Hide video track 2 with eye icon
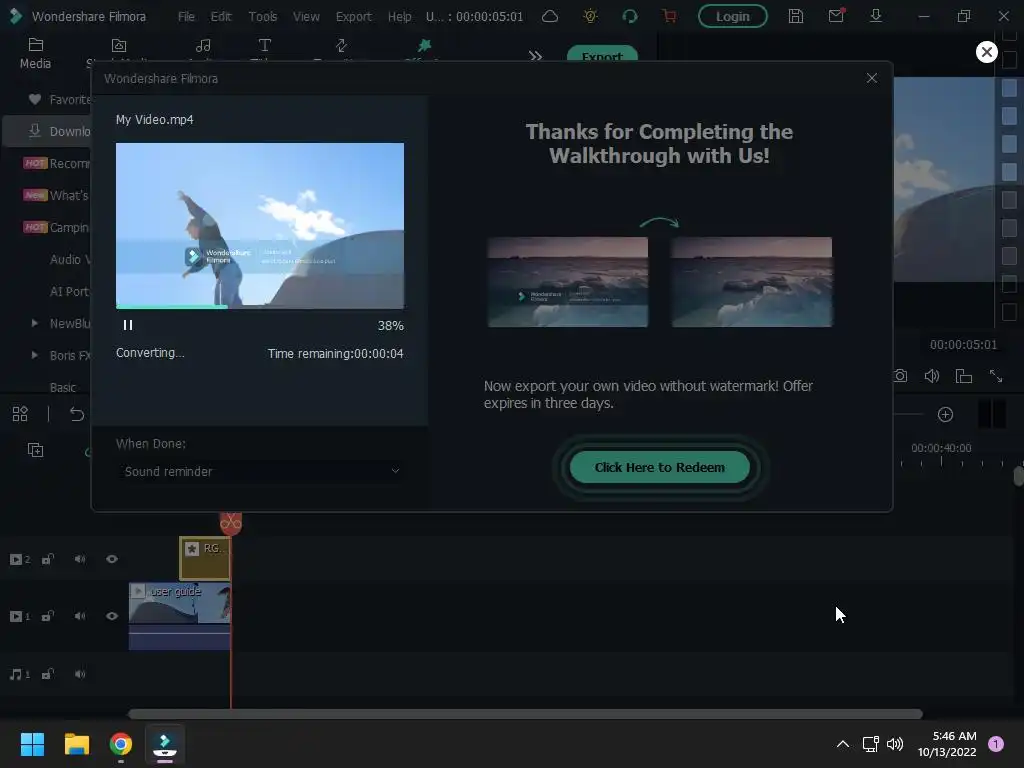 pos(112,559)
